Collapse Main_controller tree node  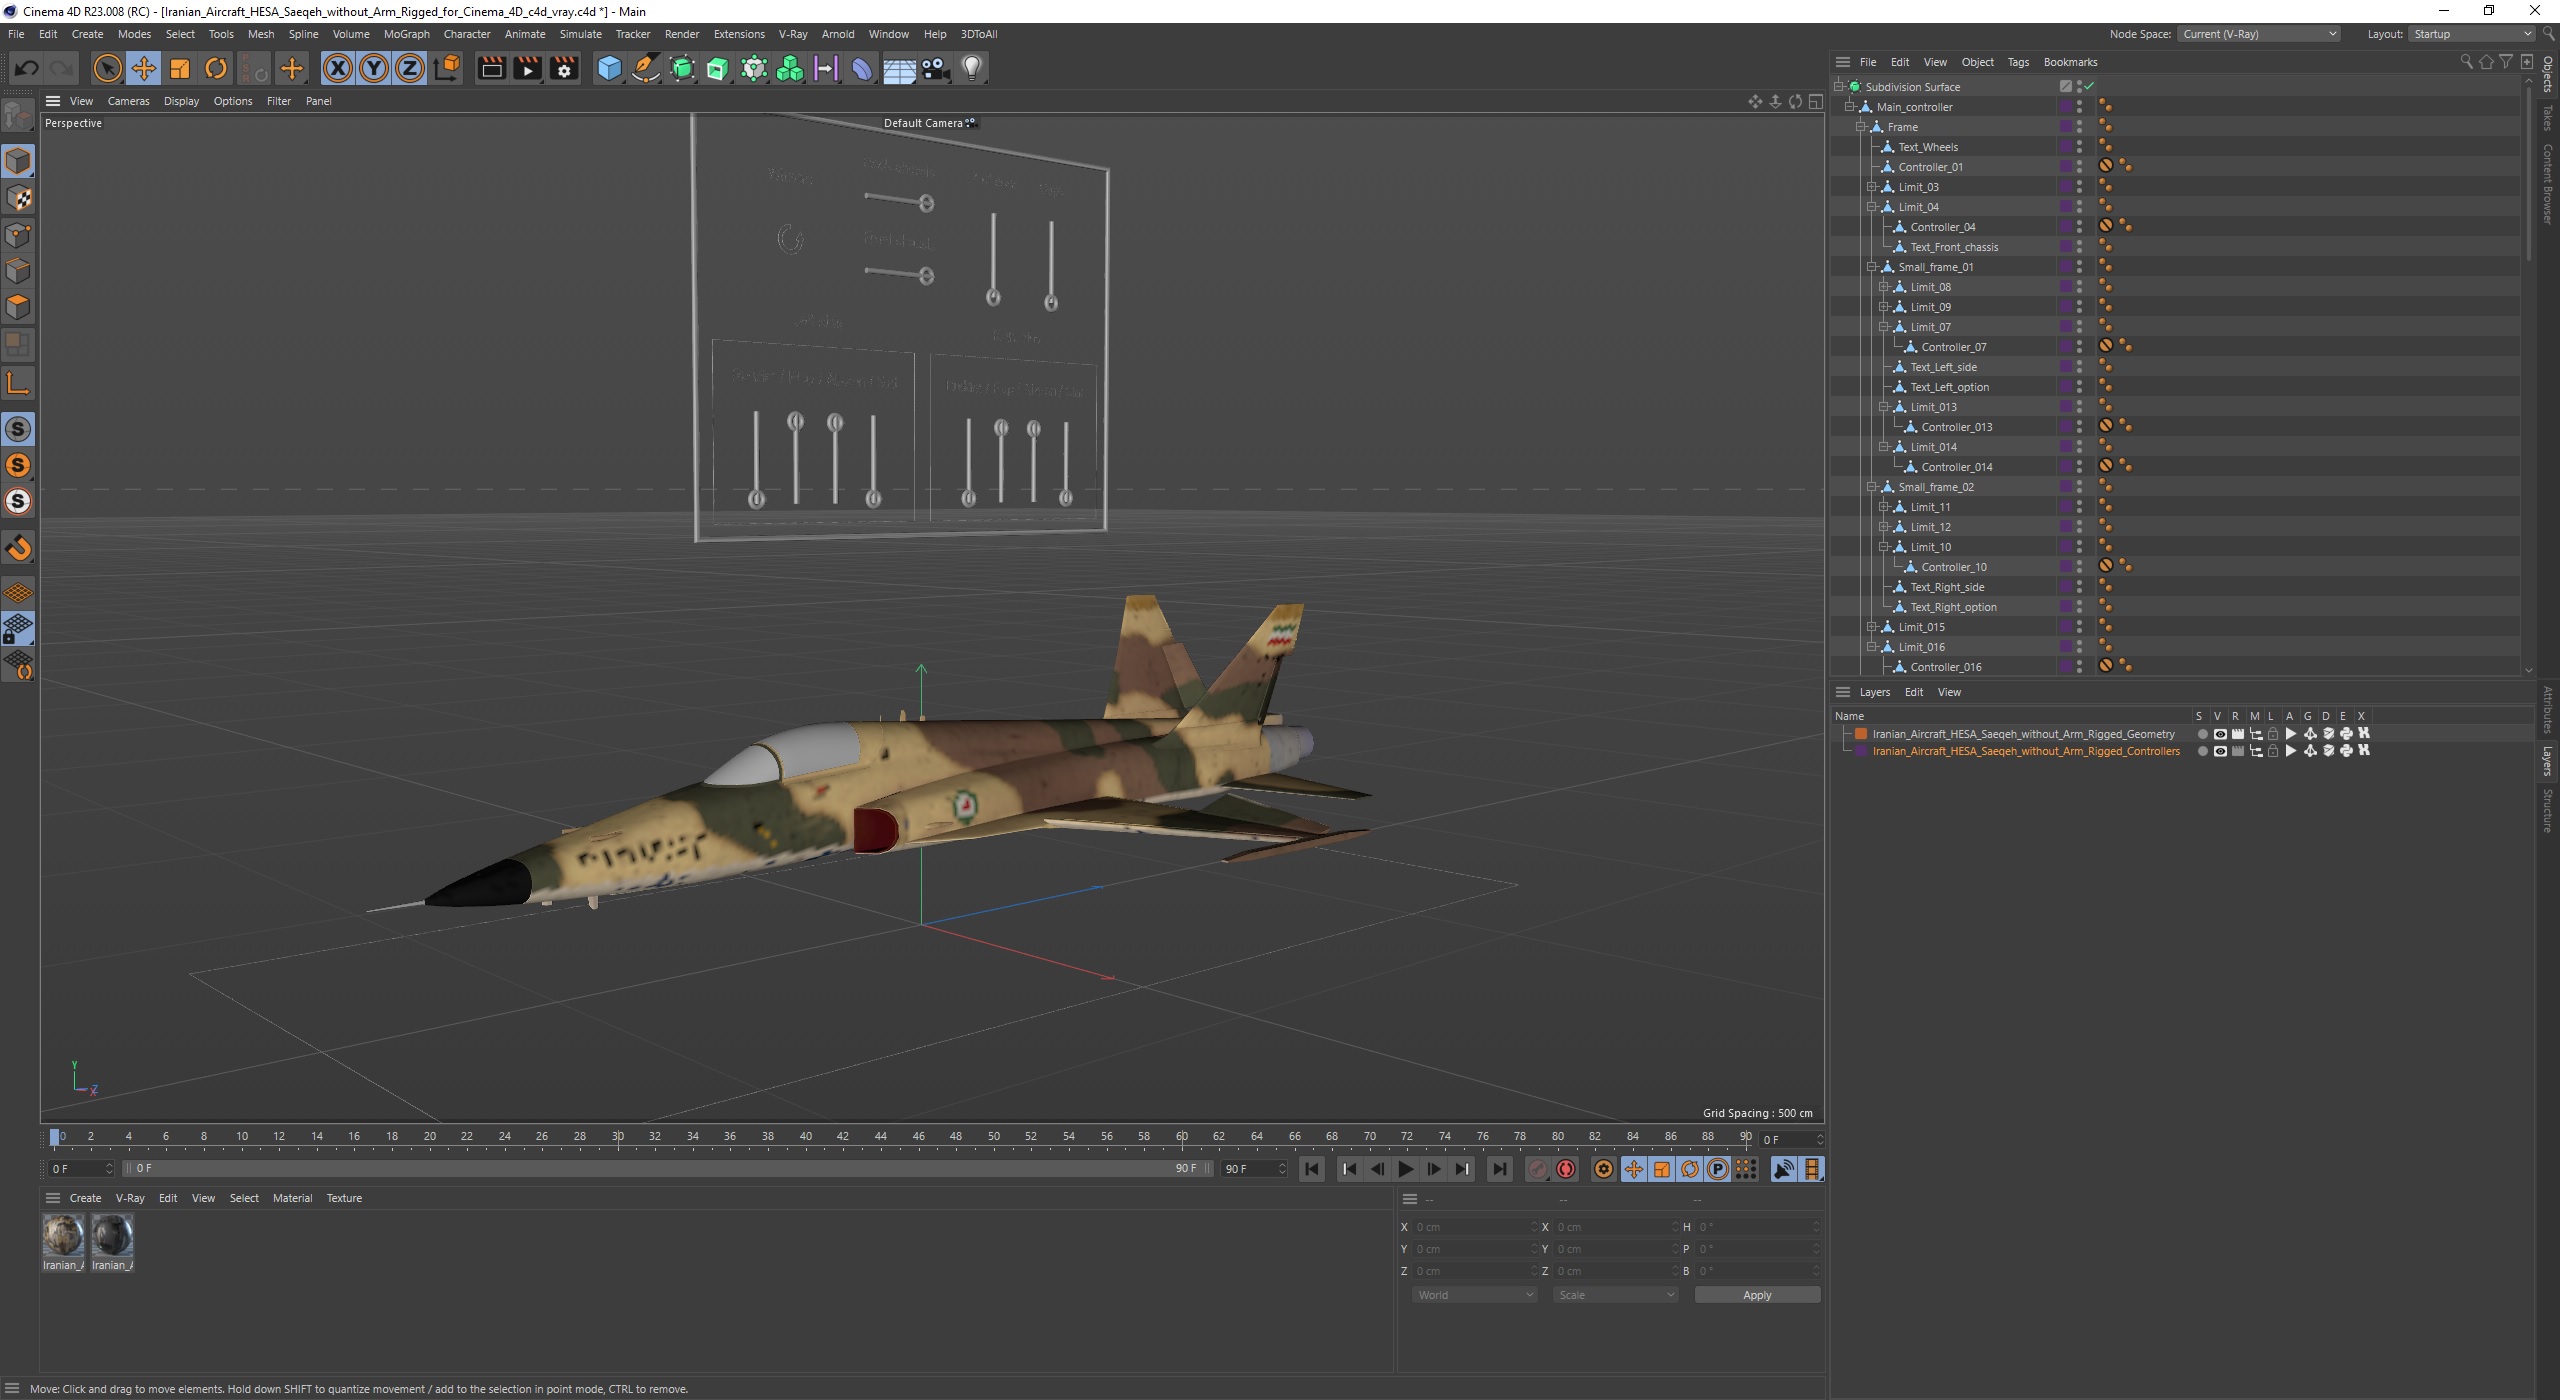pyautogui.click(x=1850, y=107)
